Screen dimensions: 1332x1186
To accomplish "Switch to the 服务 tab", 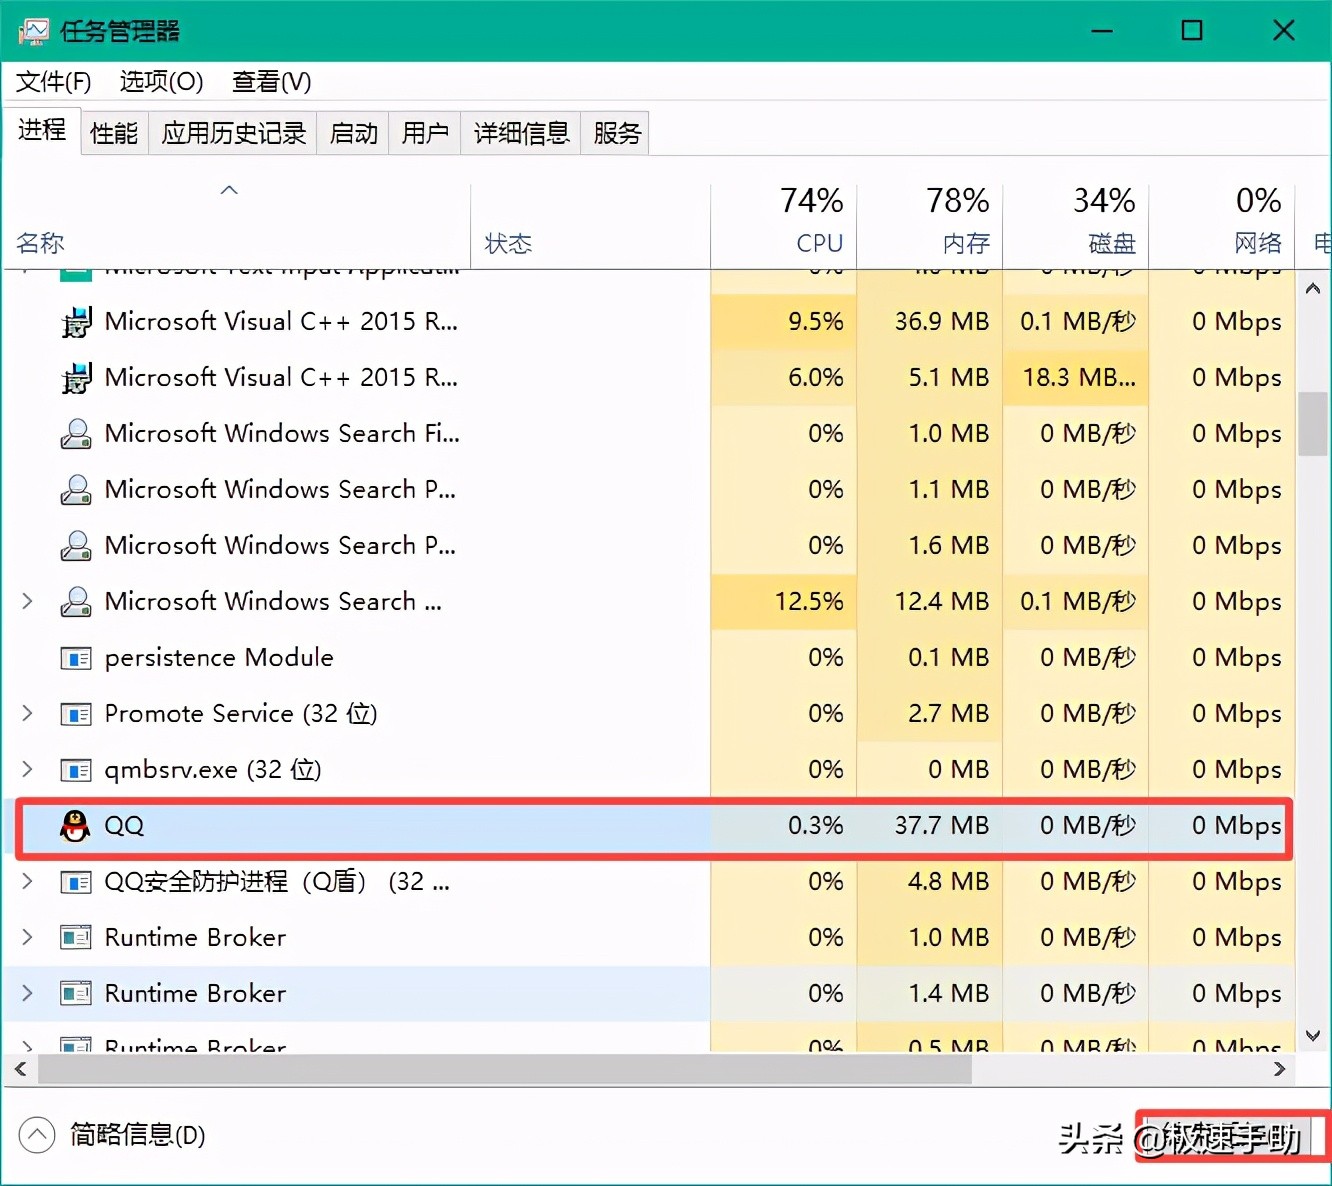I will click(x=615, y=132).
